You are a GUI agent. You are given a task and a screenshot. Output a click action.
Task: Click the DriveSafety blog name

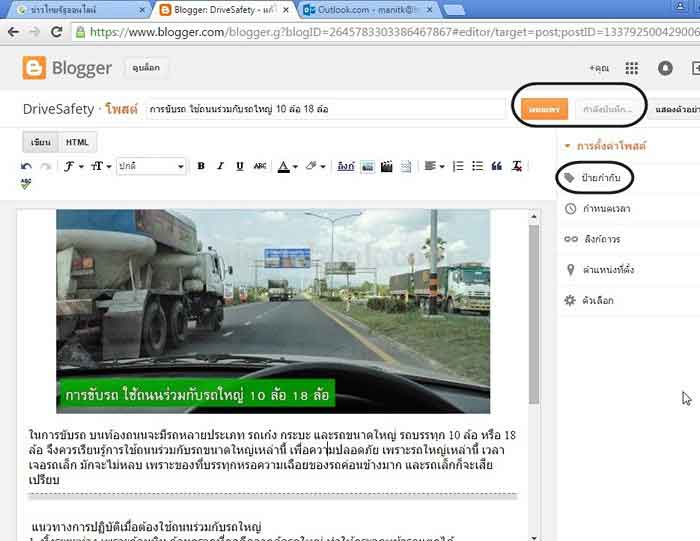(x=58, y=109)
